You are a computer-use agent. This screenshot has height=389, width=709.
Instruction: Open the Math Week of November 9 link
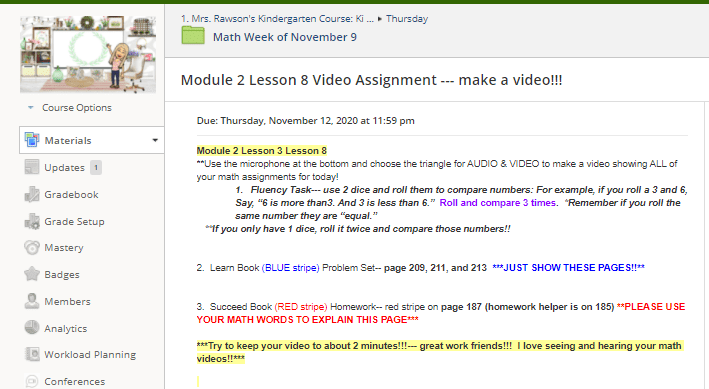point(285,37)
